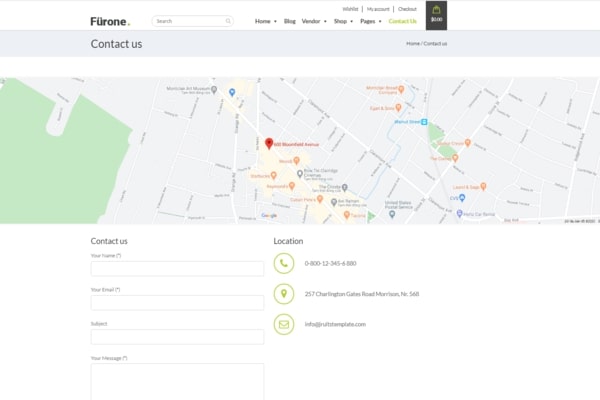Go to My account link
Viewport: 600px width, 400px height.
coord(378,8)
